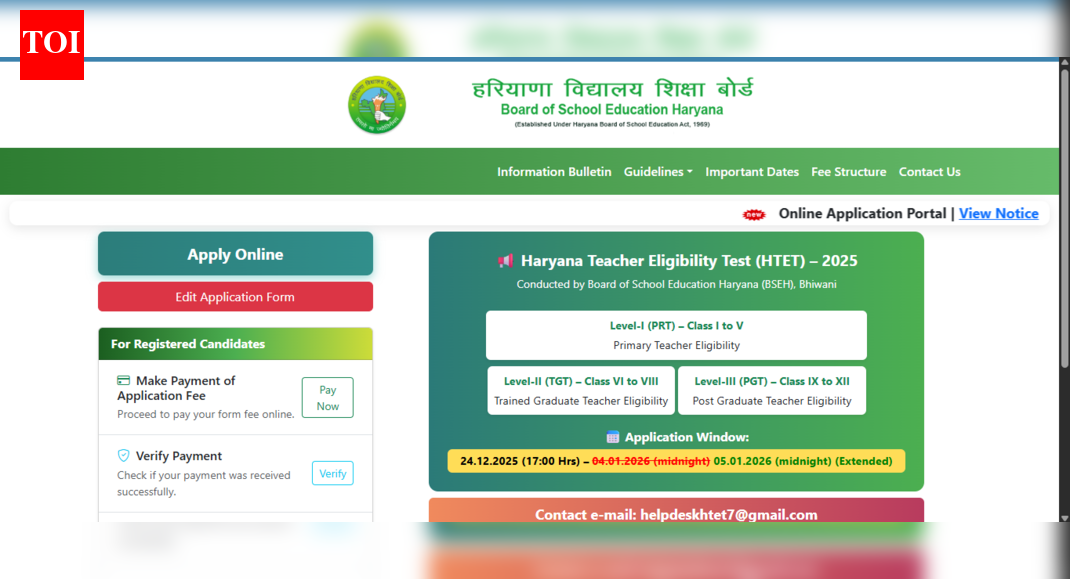Image resolution: width=1070 pixels, height=579 pixels.
Task: Click the Verify button under Verify Payment
Action: [332, 472]
